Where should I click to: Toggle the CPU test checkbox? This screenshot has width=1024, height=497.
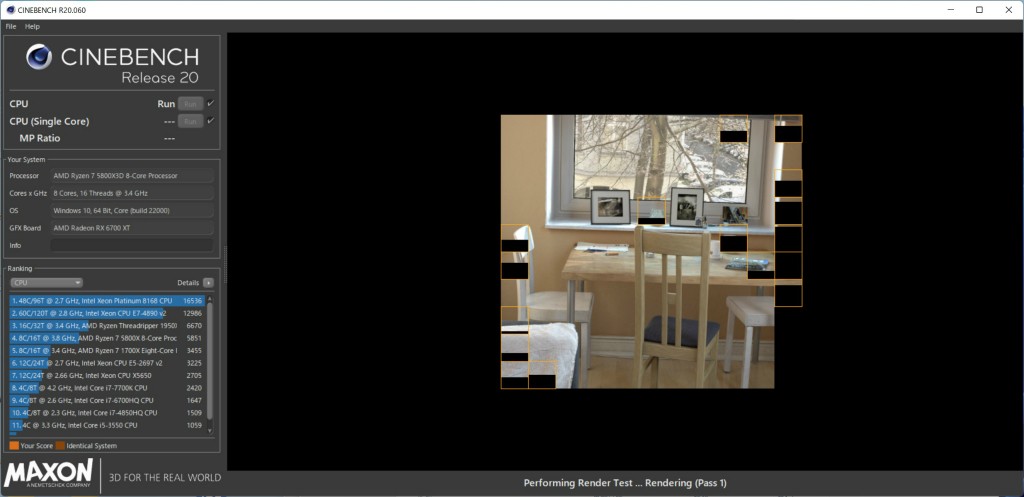(210, 103)
